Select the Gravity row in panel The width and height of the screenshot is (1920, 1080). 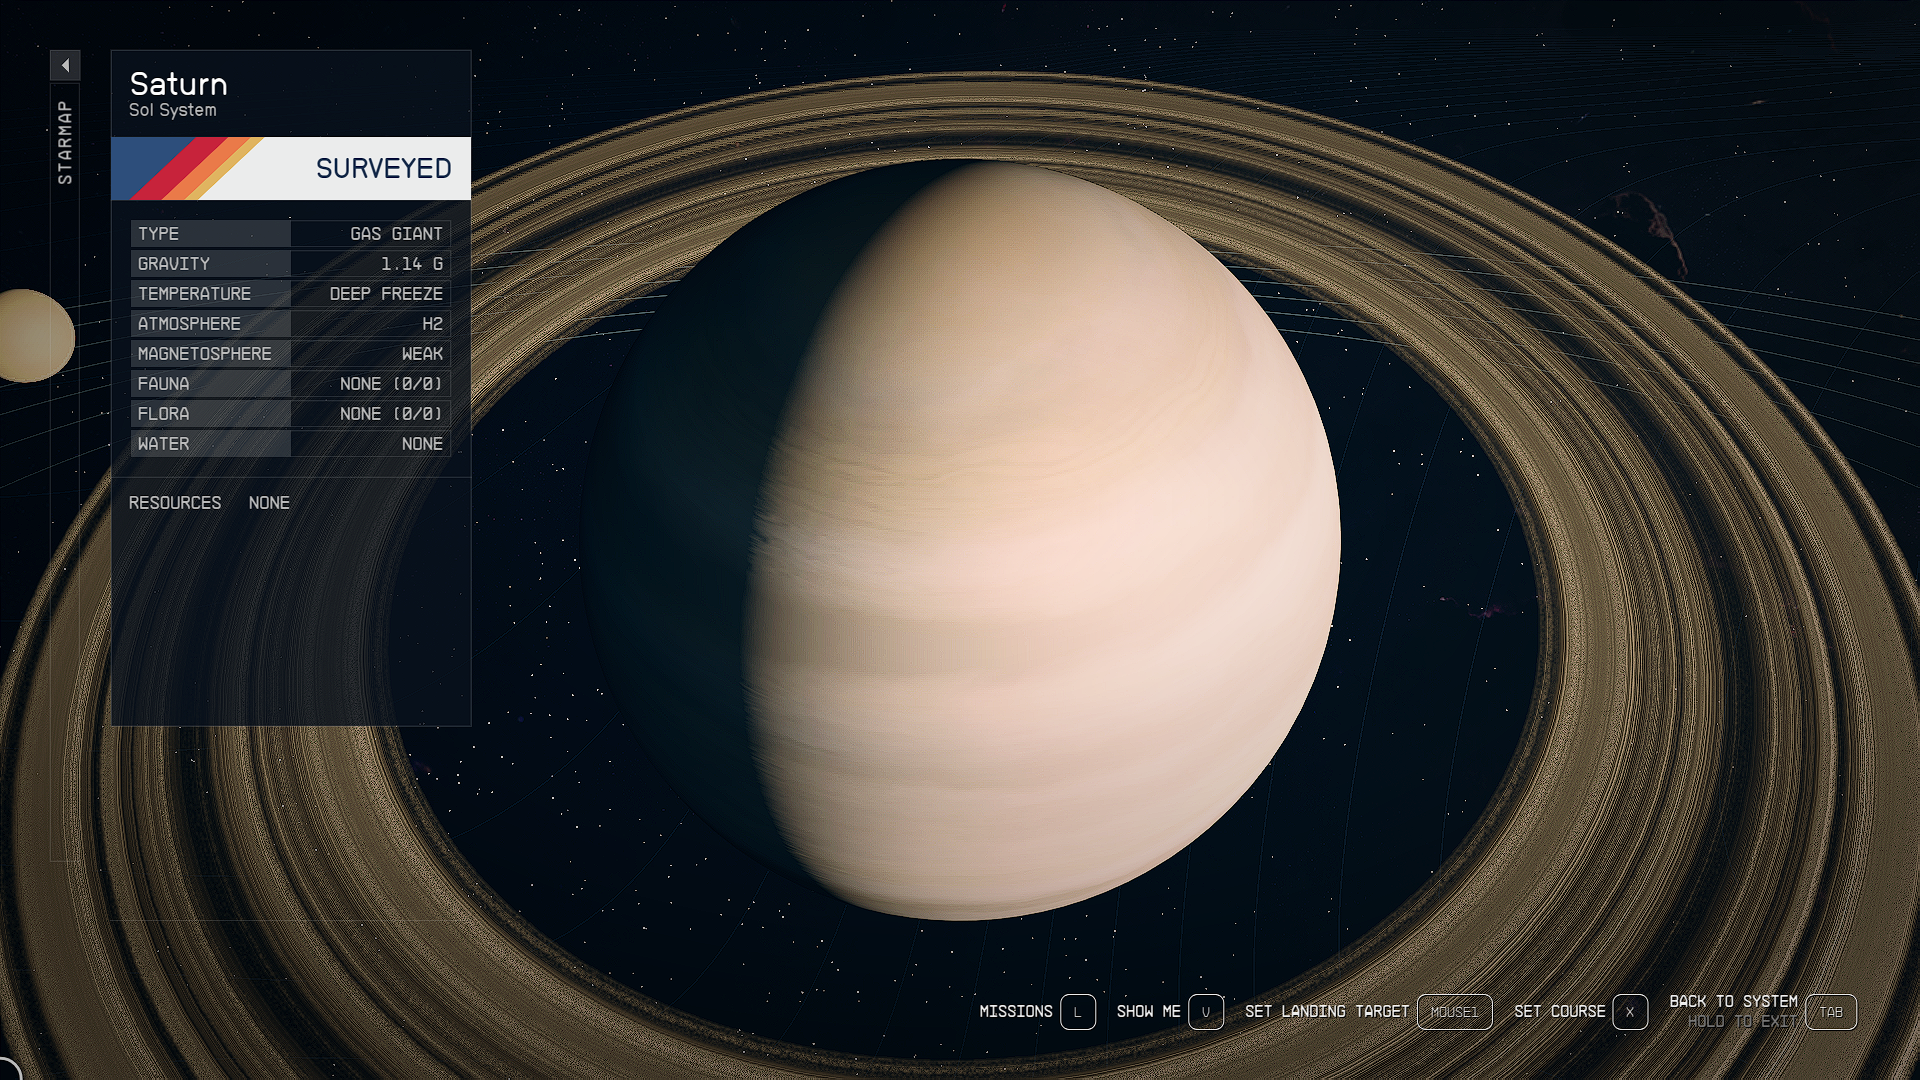[290, 264]
